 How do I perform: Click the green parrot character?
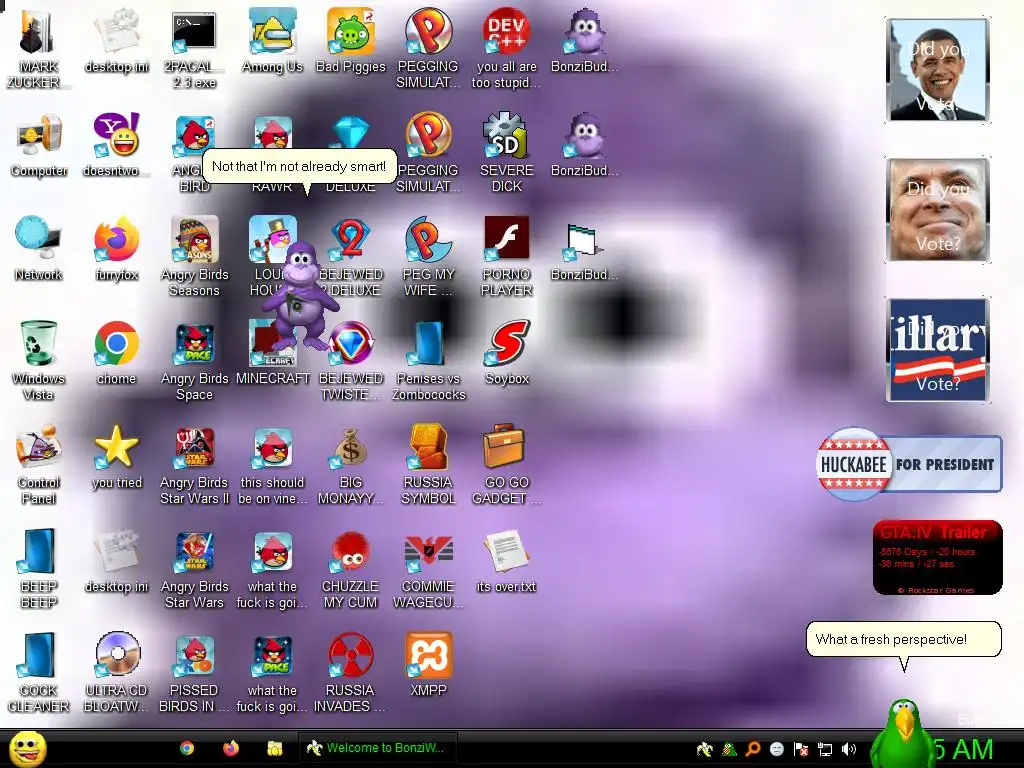904,733
